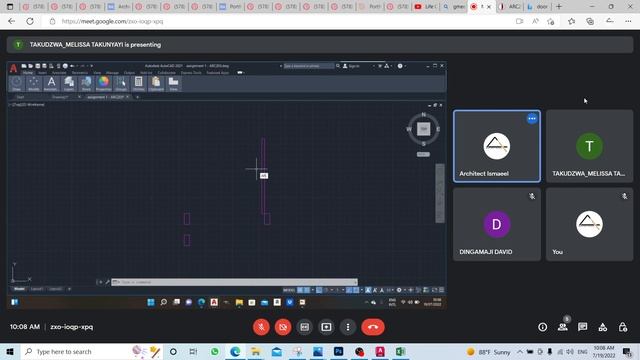
Task: Open the Meet activities panel
Action: (602, 327)
